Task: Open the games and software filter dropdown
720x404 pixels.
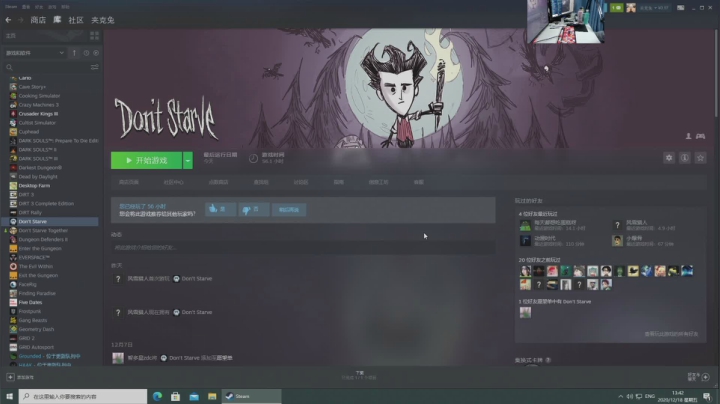Action: pyautogui.click(x=35, y=53)
